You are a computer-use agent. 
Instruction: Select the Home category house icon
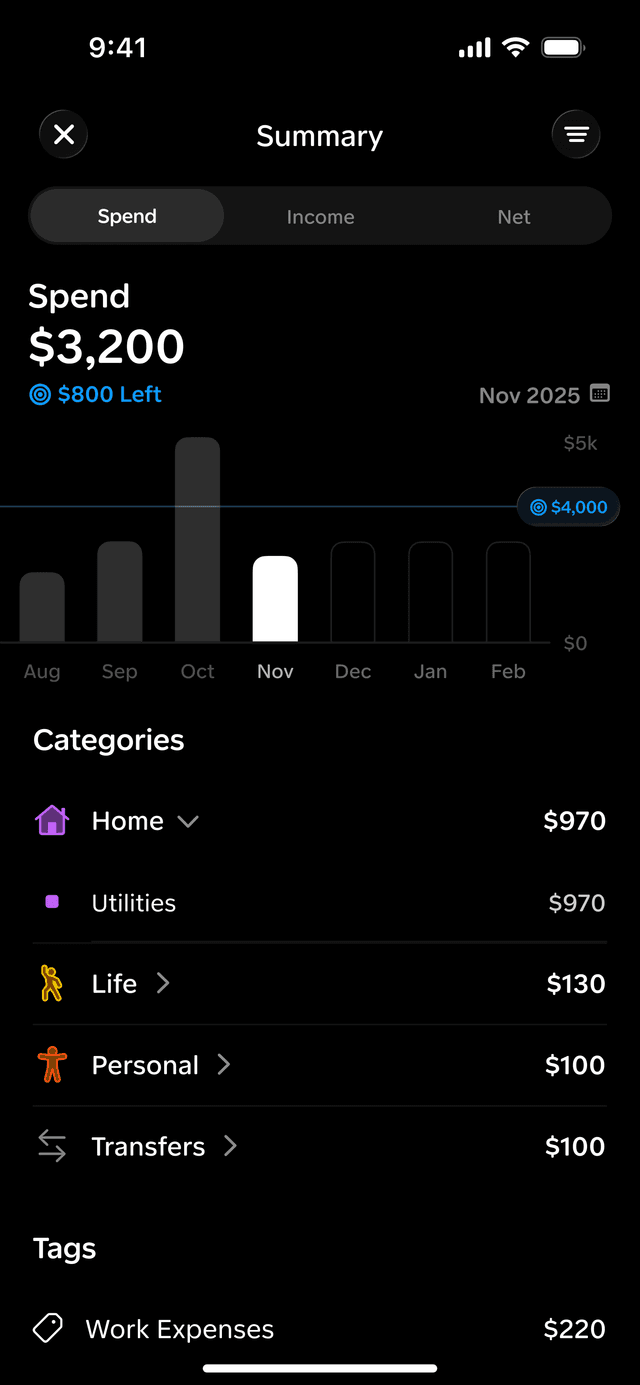tap(52, 820)
